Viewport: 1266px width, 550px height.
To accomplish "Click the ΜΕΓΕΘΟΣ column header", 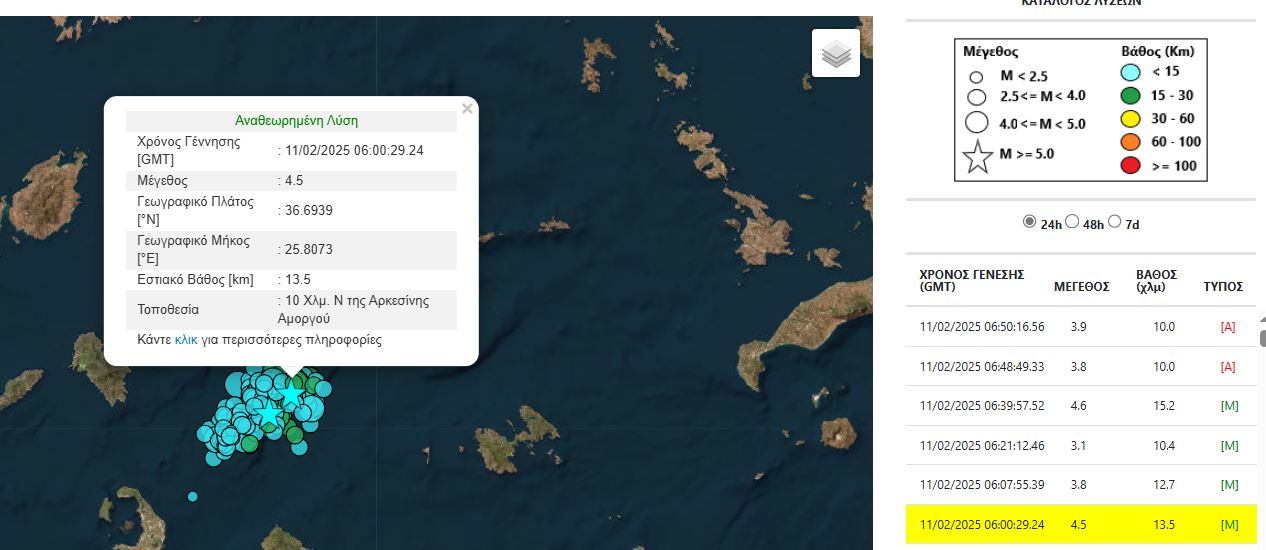I will pyautogui.click(x=1081, y=286).
